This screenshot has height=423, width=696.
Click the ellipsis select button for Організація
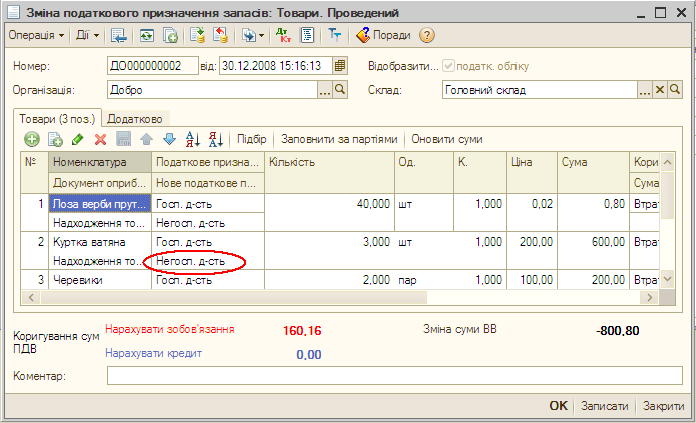[x=325, y=90]
